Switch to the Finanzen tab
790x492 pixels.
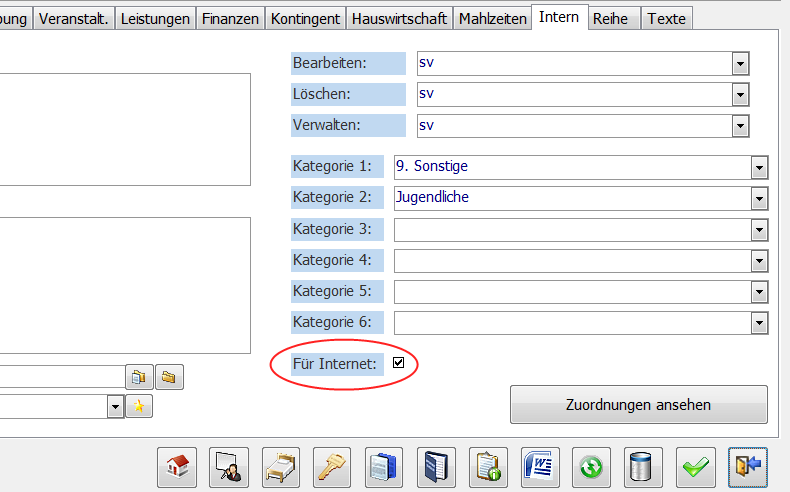[x=230, y=19]
